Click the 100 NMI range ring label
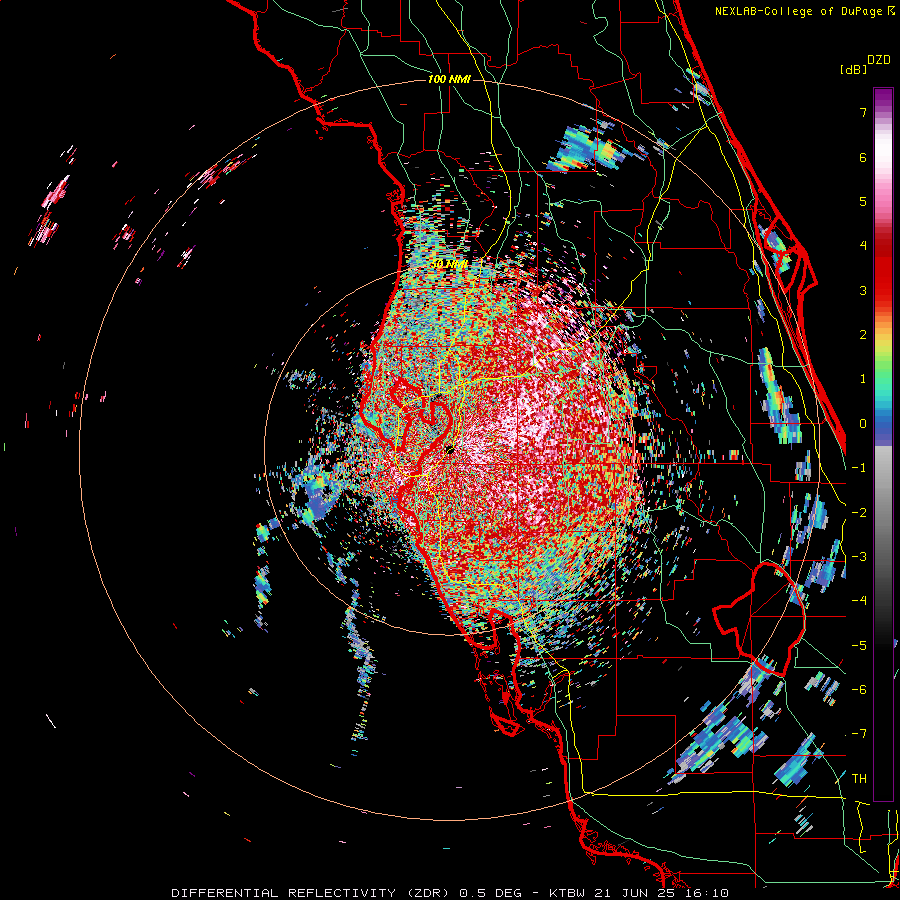Image resolution: width=900 pixels, height=900 pixels. point(449,79)
